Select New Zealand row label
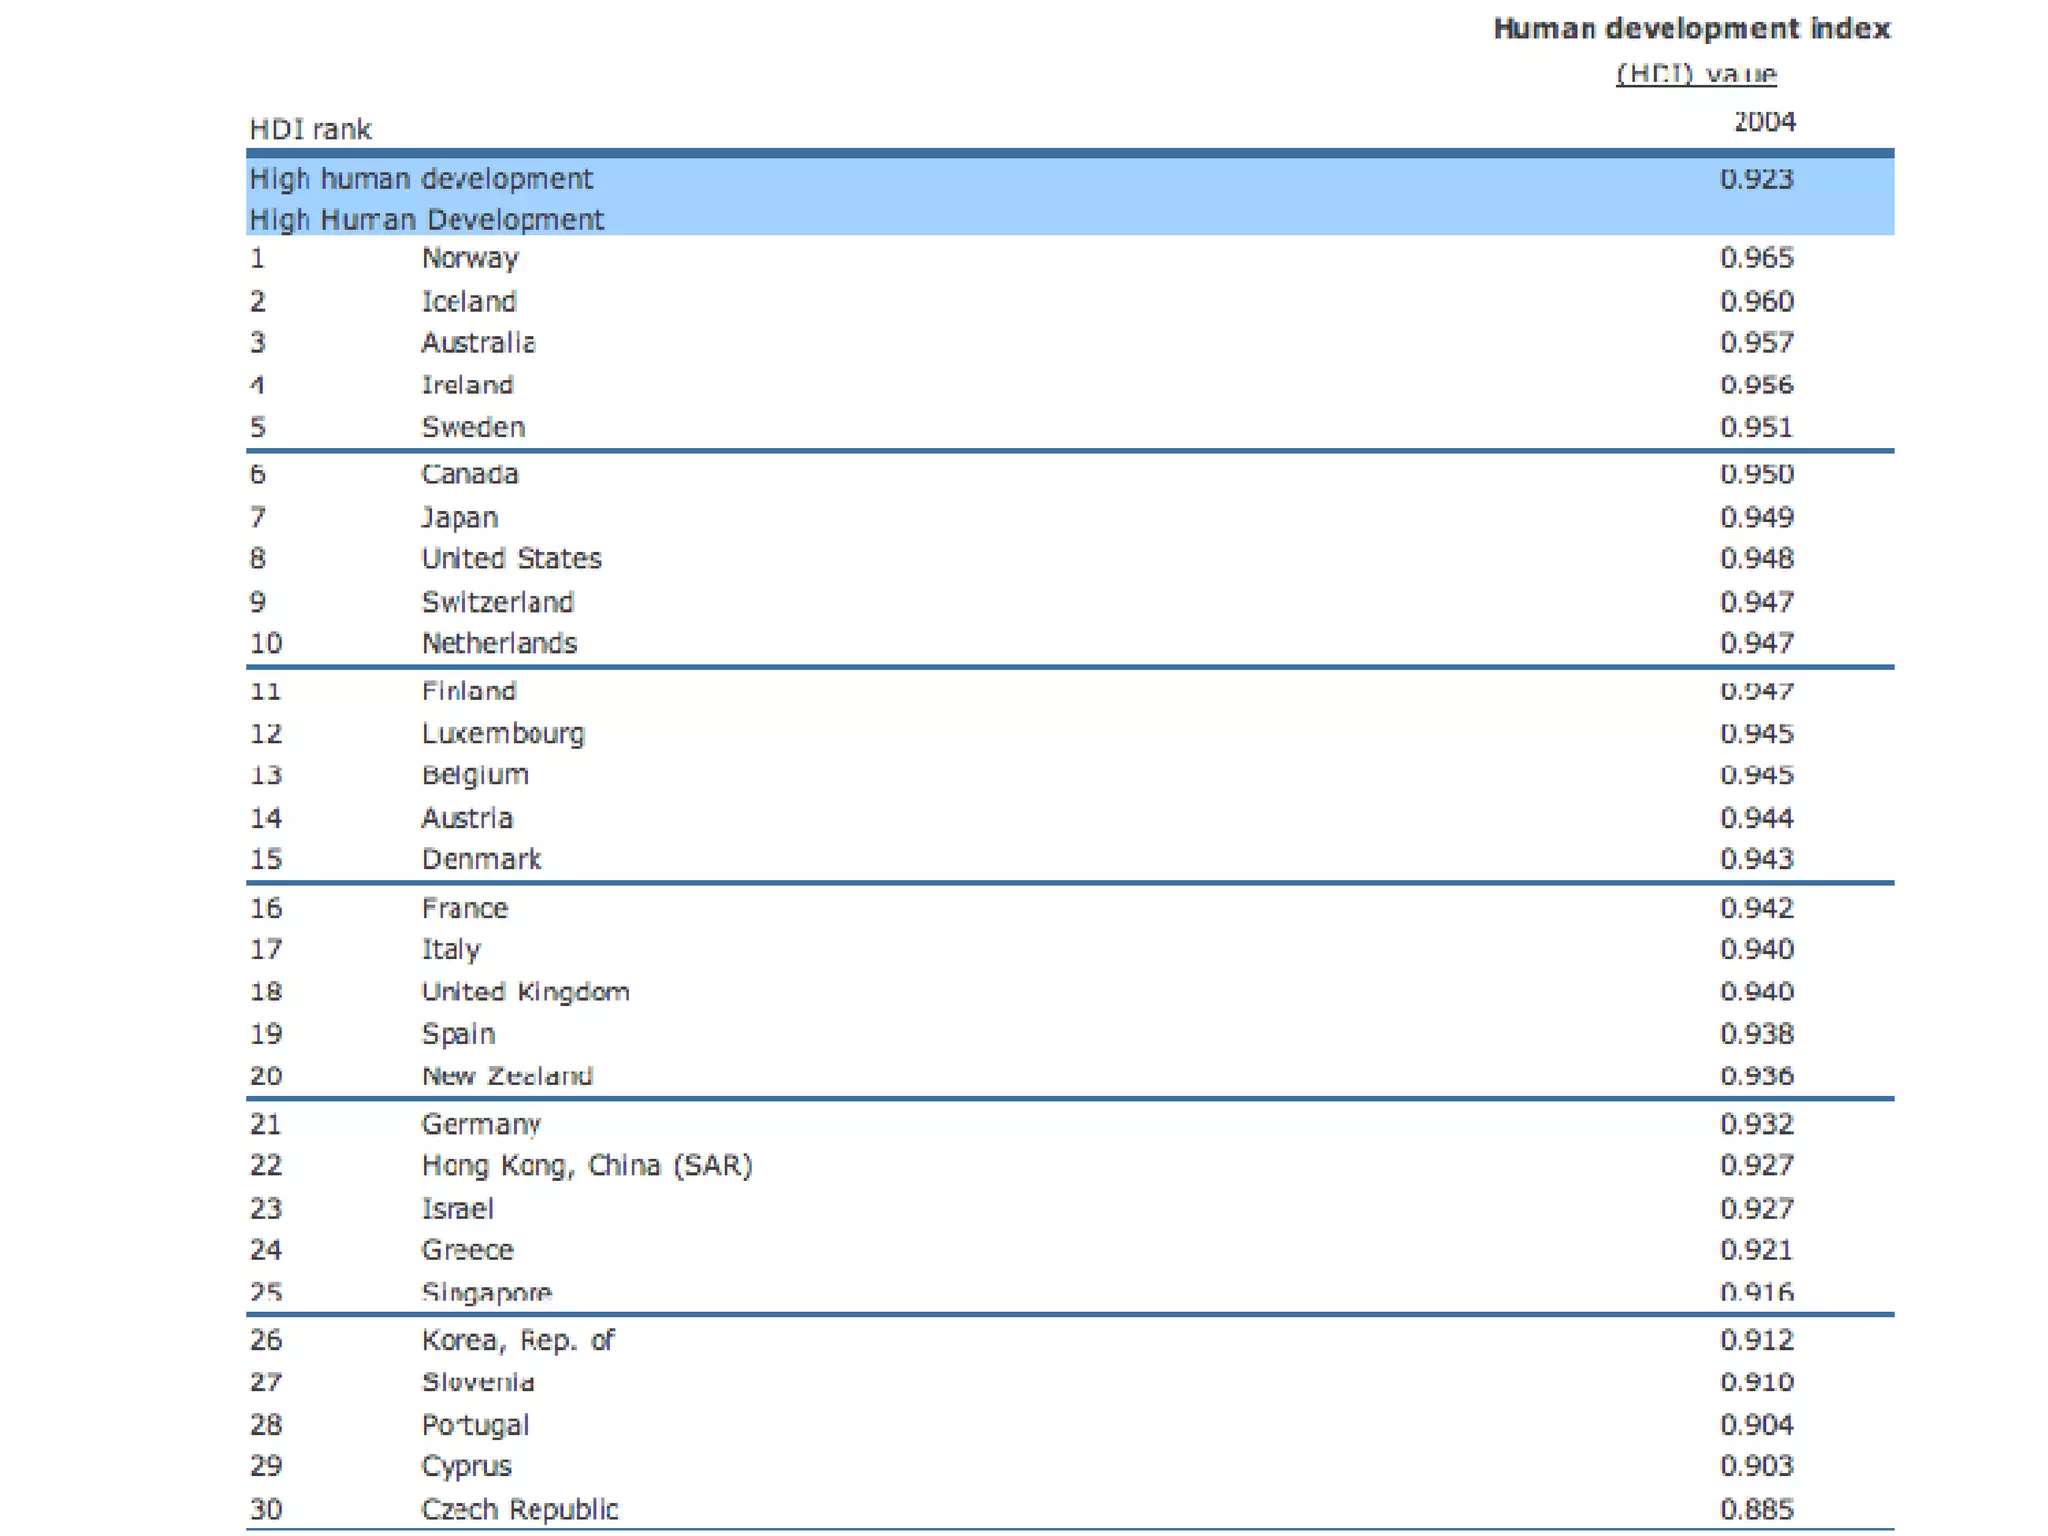 point(507,1076)
